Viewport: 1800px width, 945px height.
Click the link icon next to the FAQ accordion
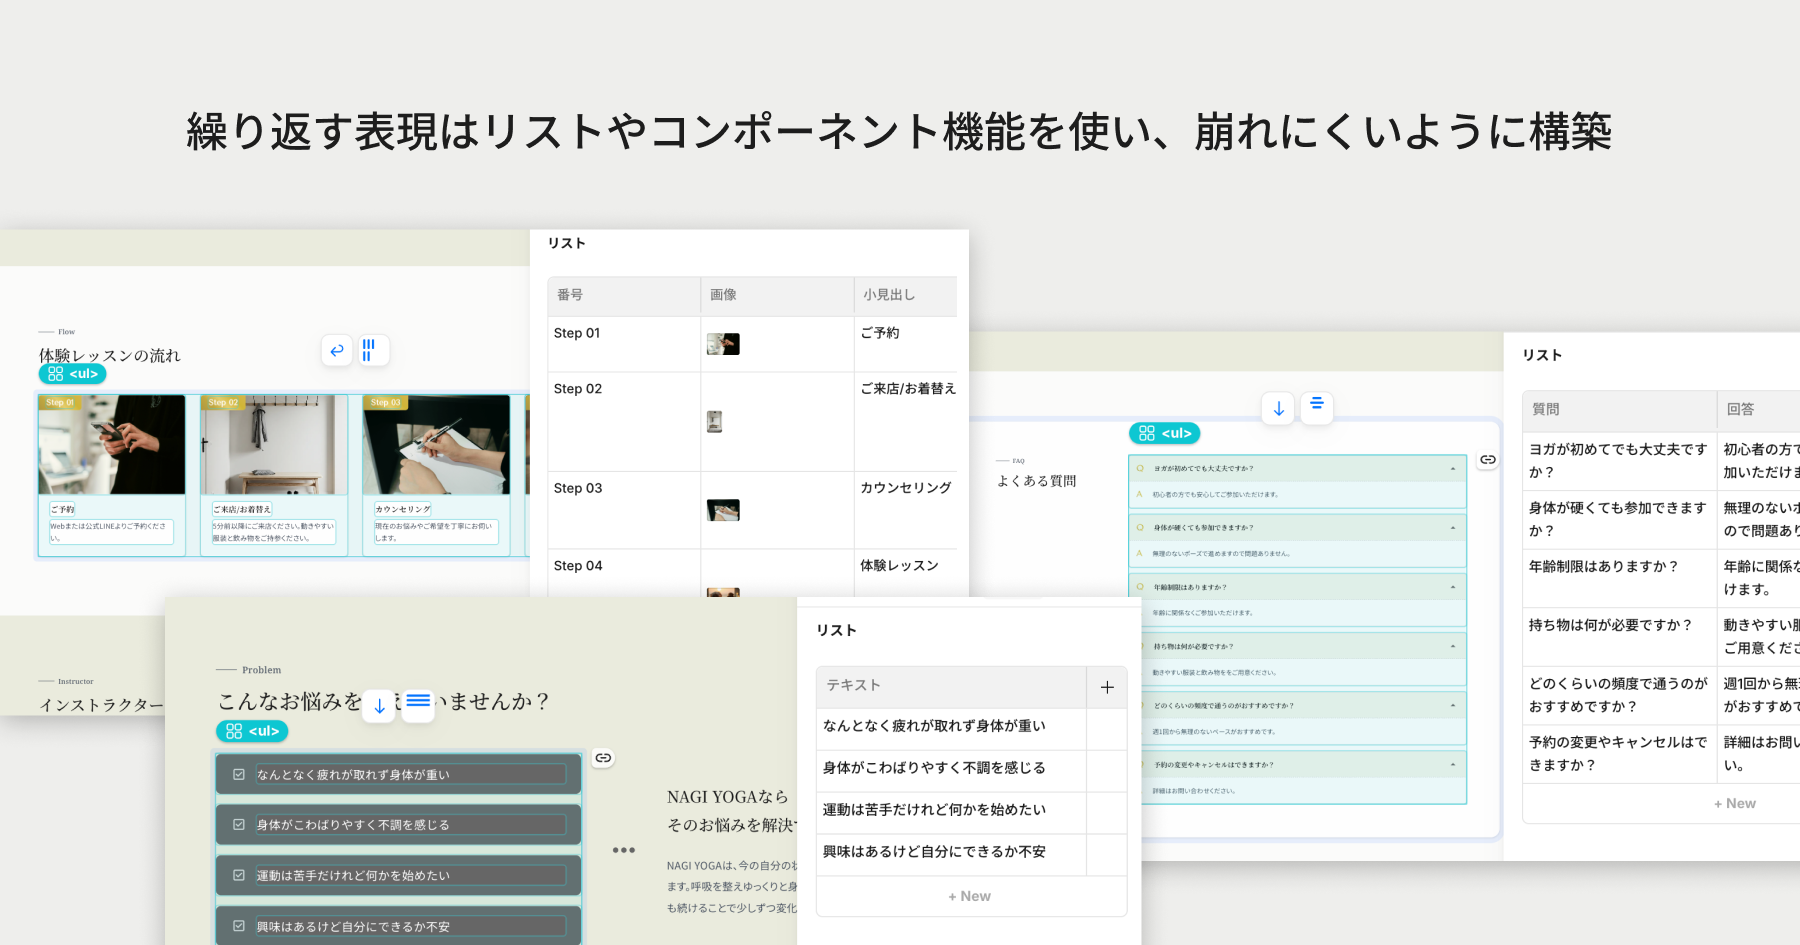(1487, 459)
